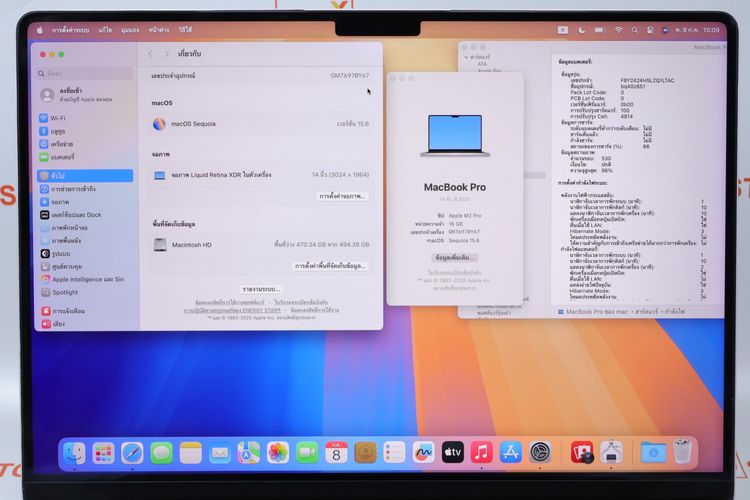Open Music from the Dock
The width and height of the screenshot is (750, 500).
point(482,453)
